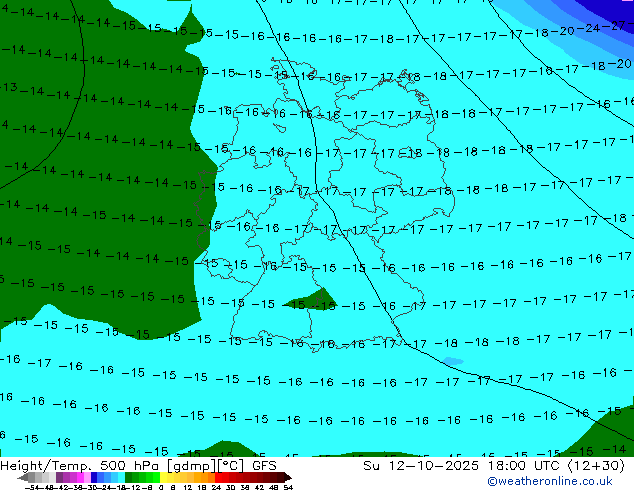Screen dimensions: 634x490
Task: Click the '54' value at the end of the legend scale
Action: click(288, 487)
